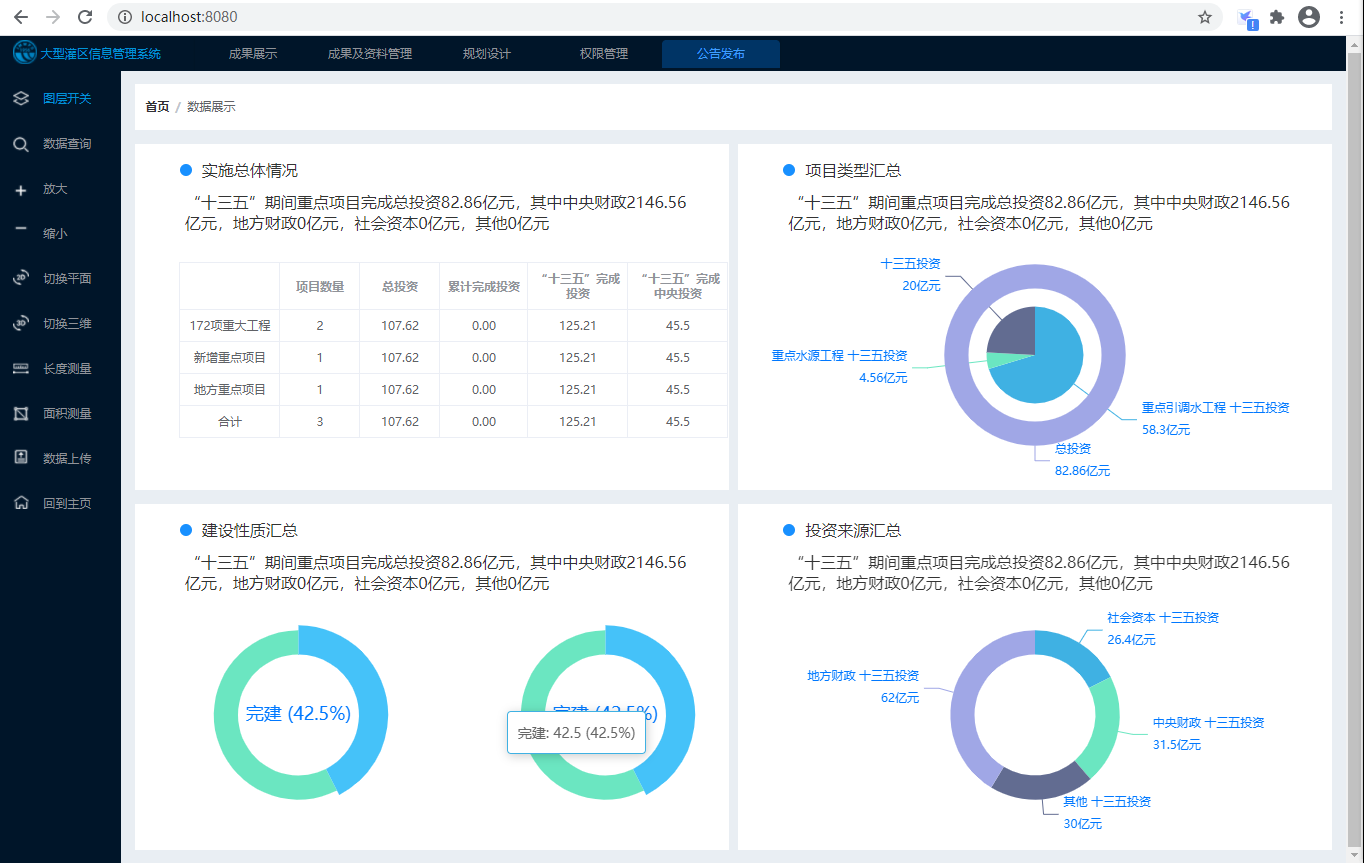The image size is (1364, 863).
Task: Click the 26.4亿元 chart label
Action: pos(1131,640)
